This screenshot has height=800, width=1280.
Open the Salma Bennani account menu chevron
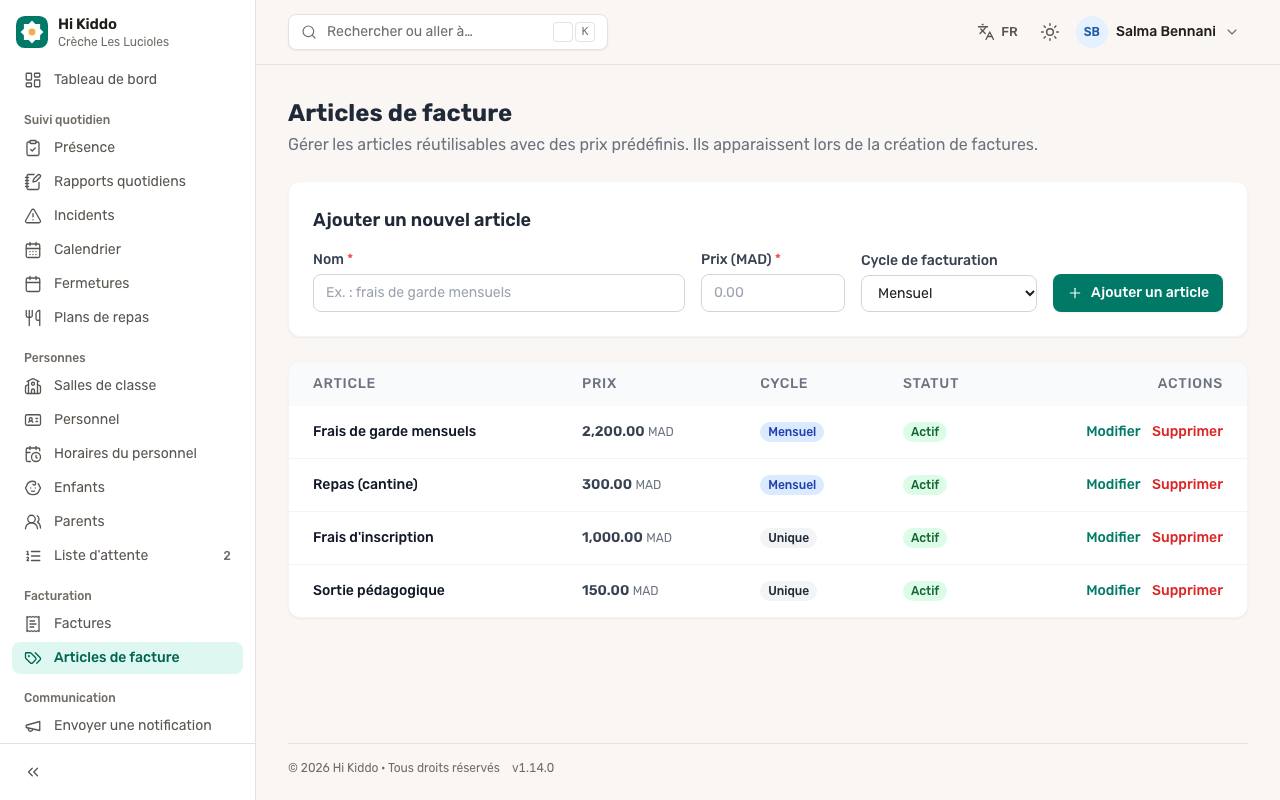(x=1232, y=32)
